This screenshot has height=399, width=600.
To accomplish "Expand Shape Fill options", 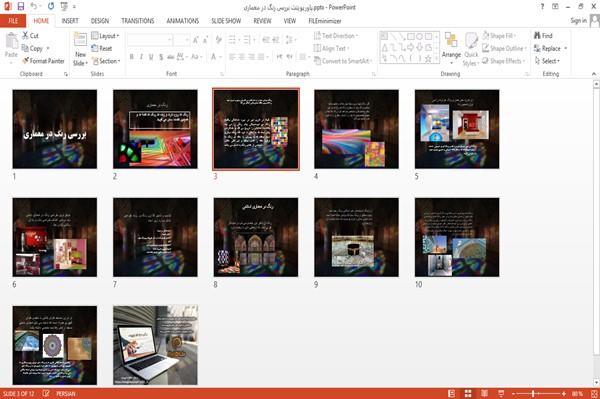I will tap(499, 36).
